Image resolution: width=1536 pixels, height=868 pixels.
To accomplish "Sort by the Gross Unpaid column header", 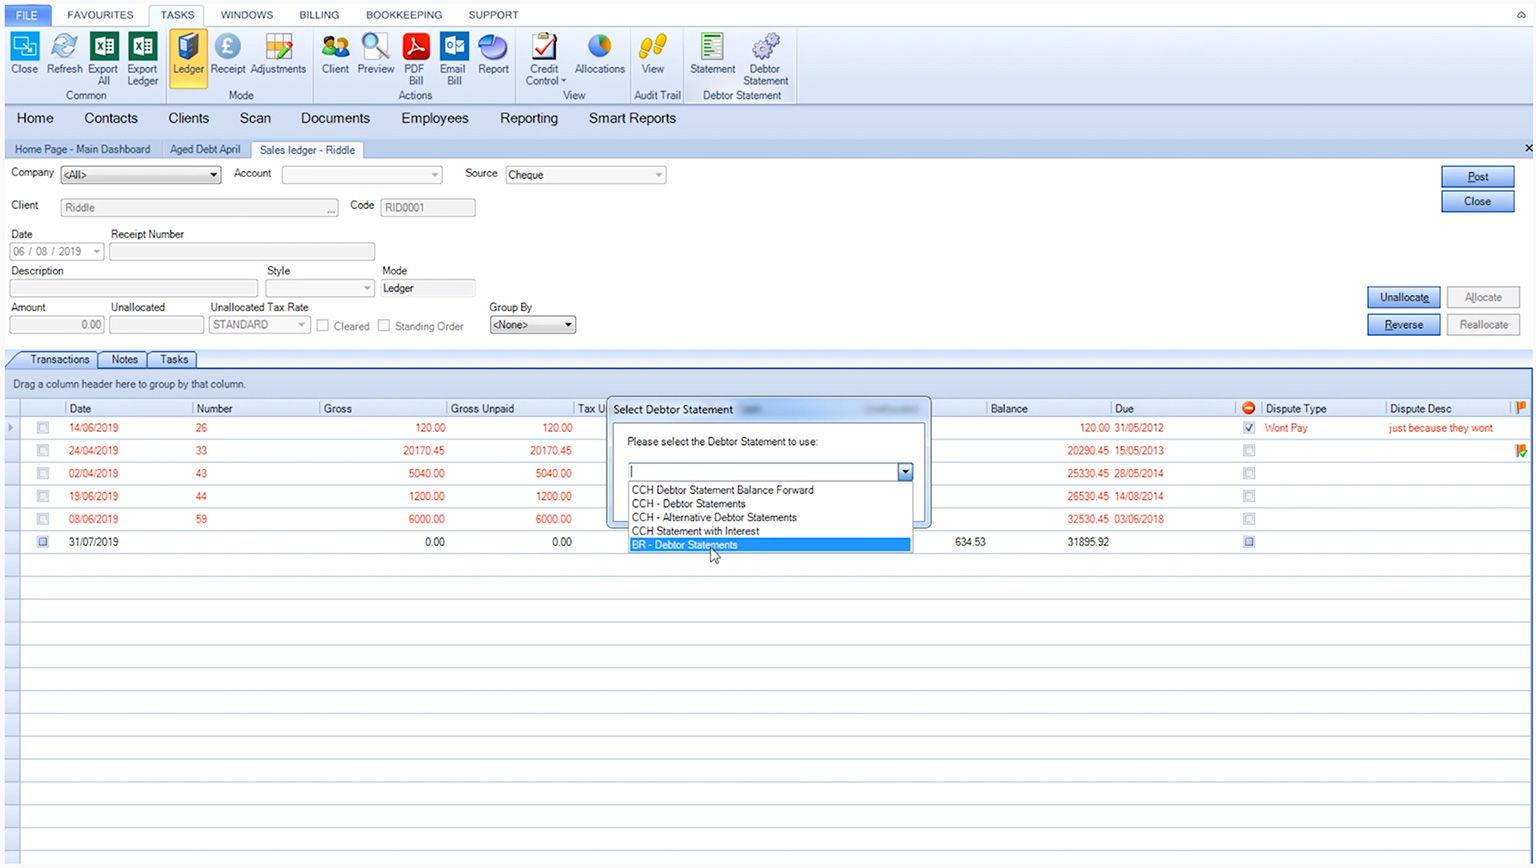I will pyautogui.click(x=482, y=409).
